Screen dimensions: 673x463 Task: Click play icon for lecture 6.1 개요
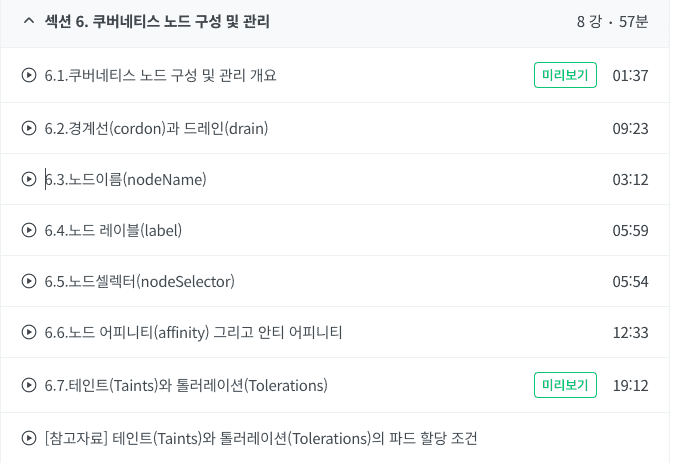[29, 75]
